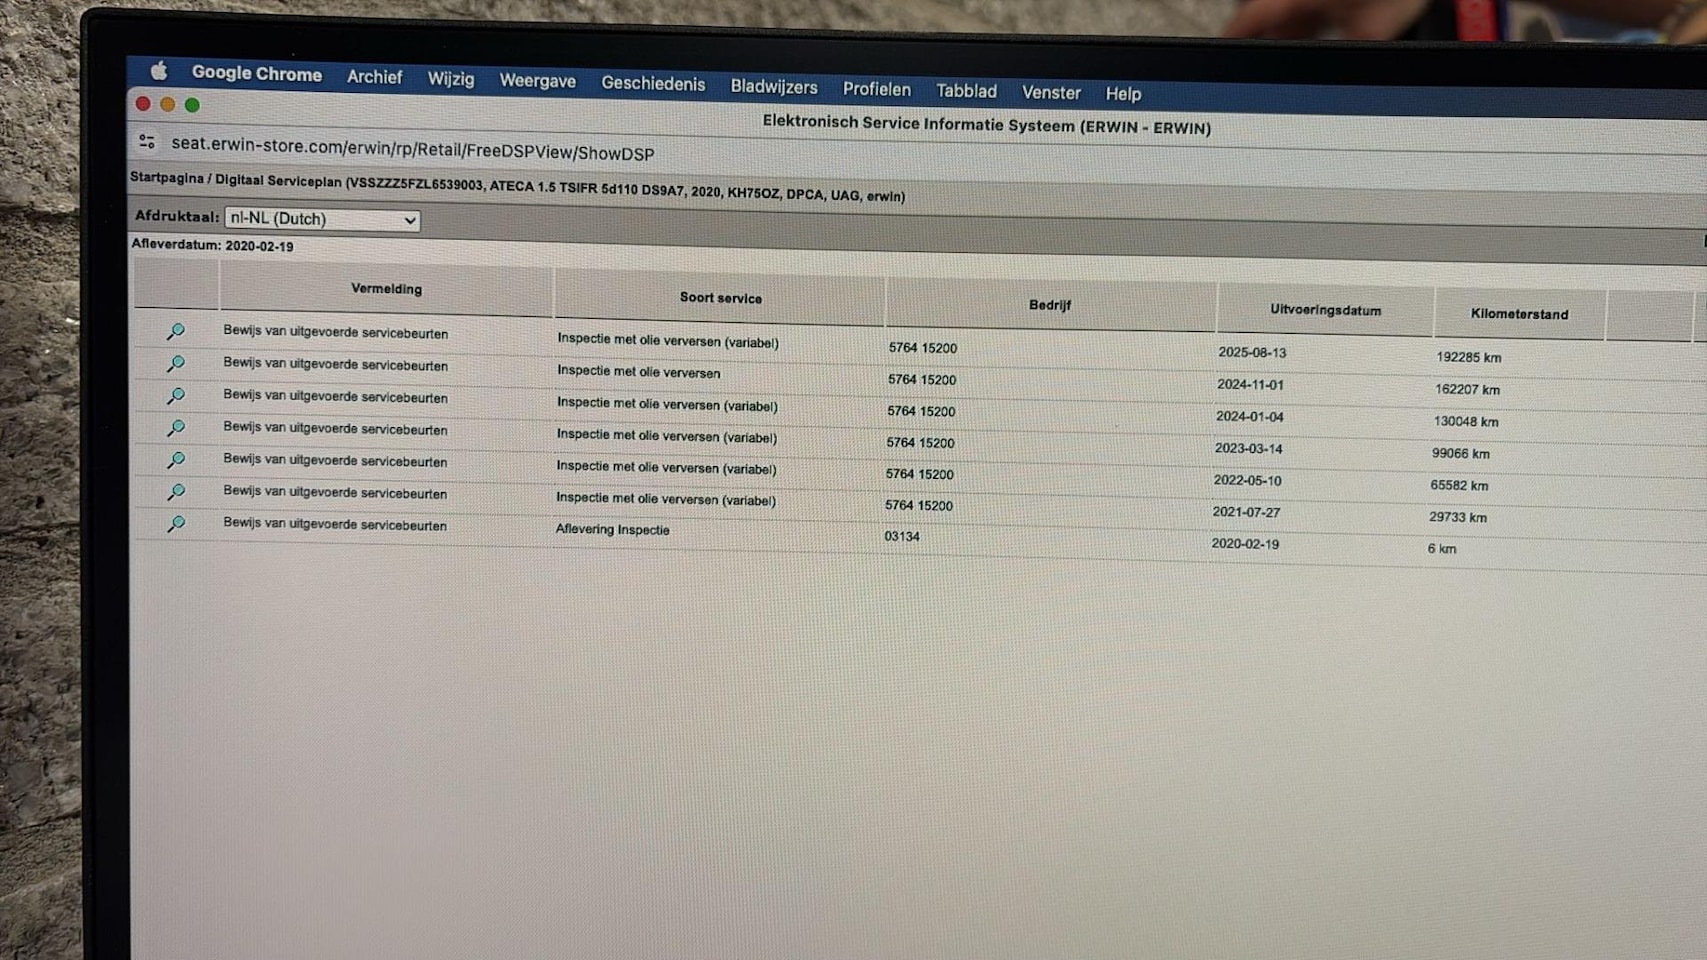
Task: Open the Geschiedenis menu
Action: point(652,84)
